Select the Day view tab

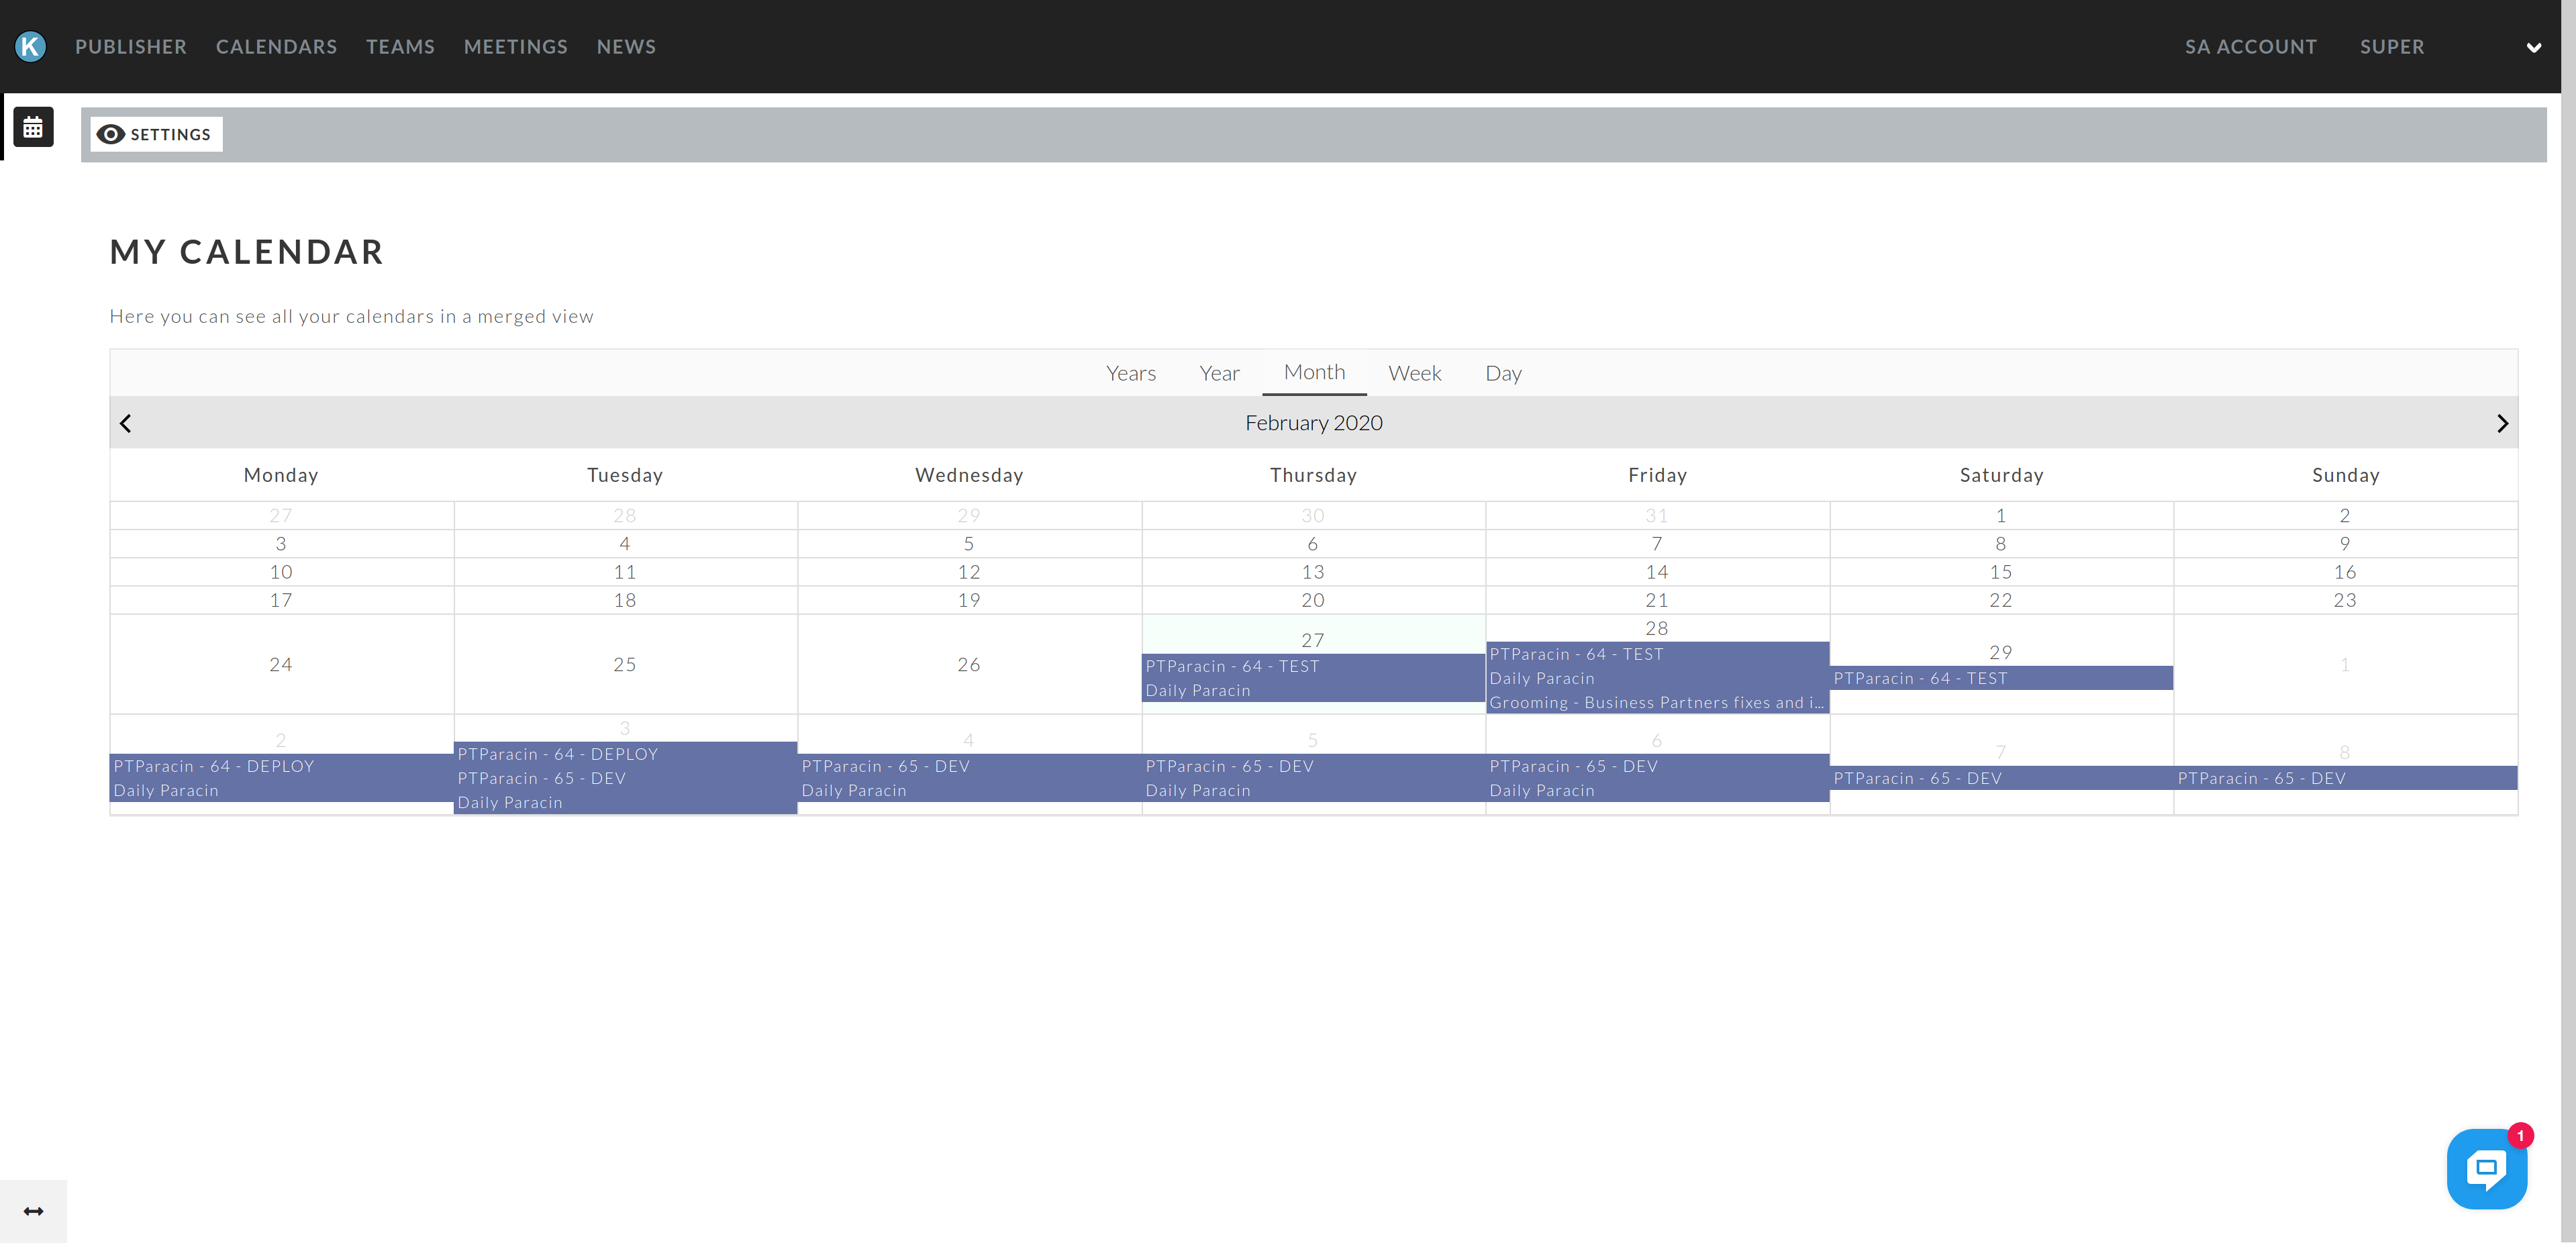(x=1503, y=373)
